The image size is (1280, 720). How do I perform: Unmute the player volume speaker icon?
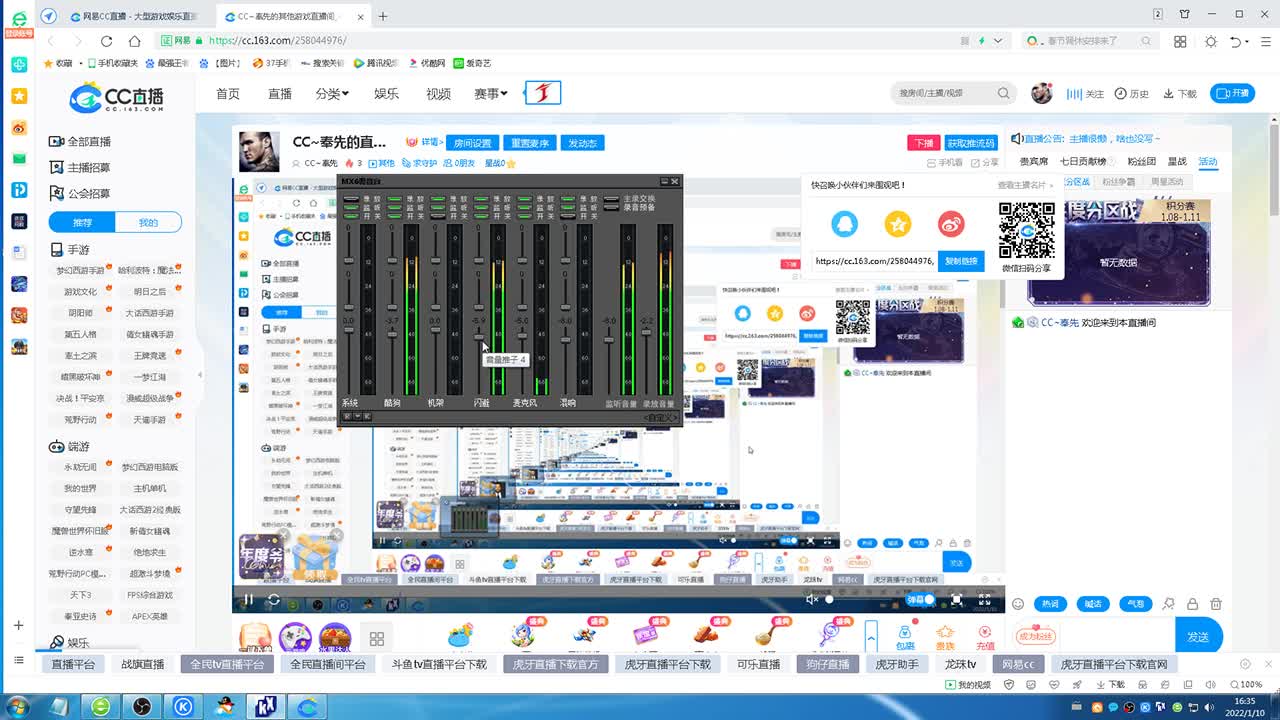(x=812, y=600)
